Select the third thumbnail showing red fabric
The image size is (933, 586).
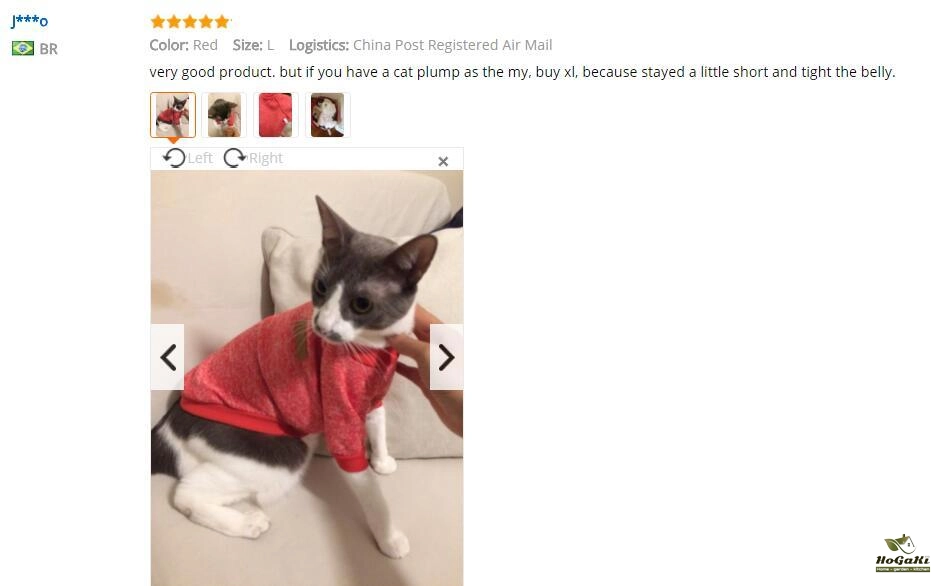point(275,115)
